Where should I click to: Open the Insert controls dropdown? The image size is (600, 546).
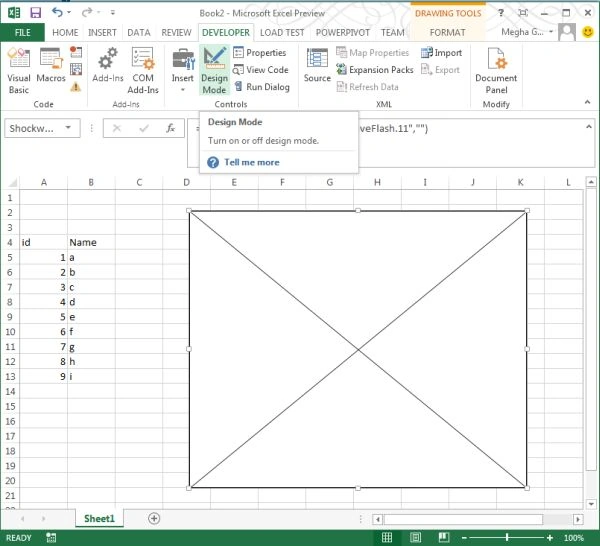183,71
